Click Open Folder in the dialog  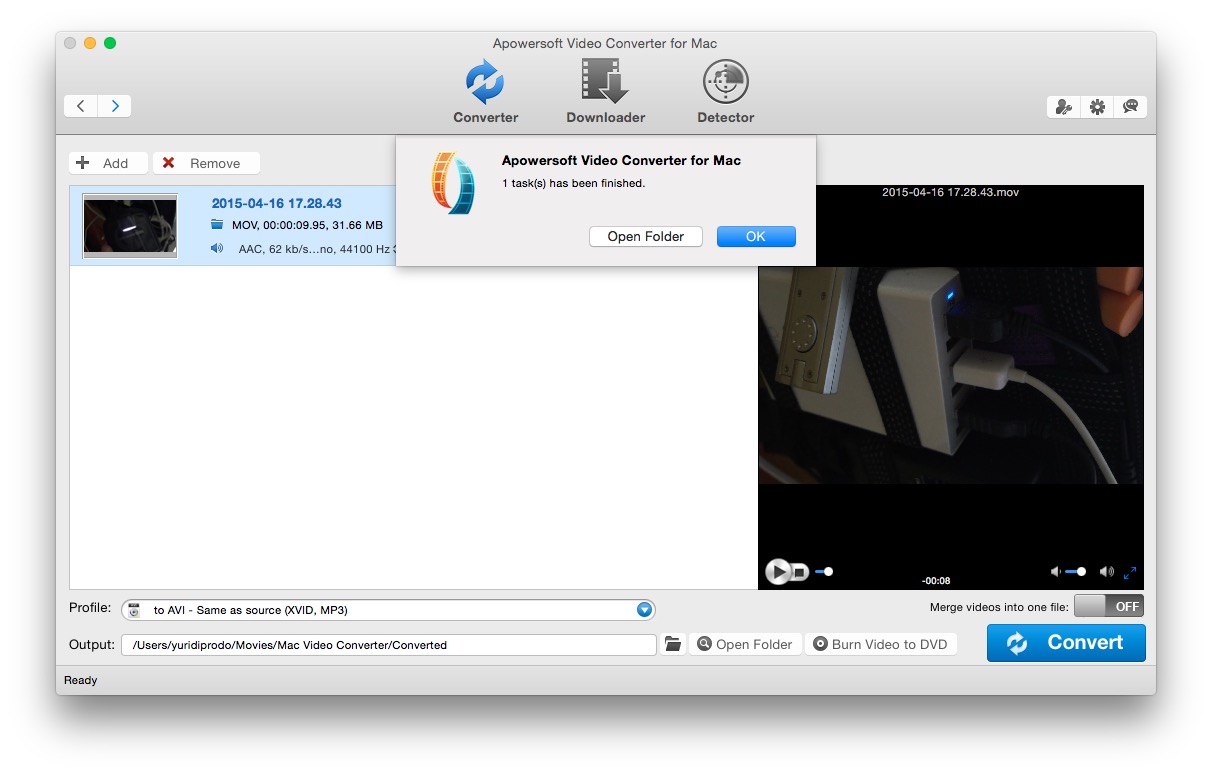646,237
